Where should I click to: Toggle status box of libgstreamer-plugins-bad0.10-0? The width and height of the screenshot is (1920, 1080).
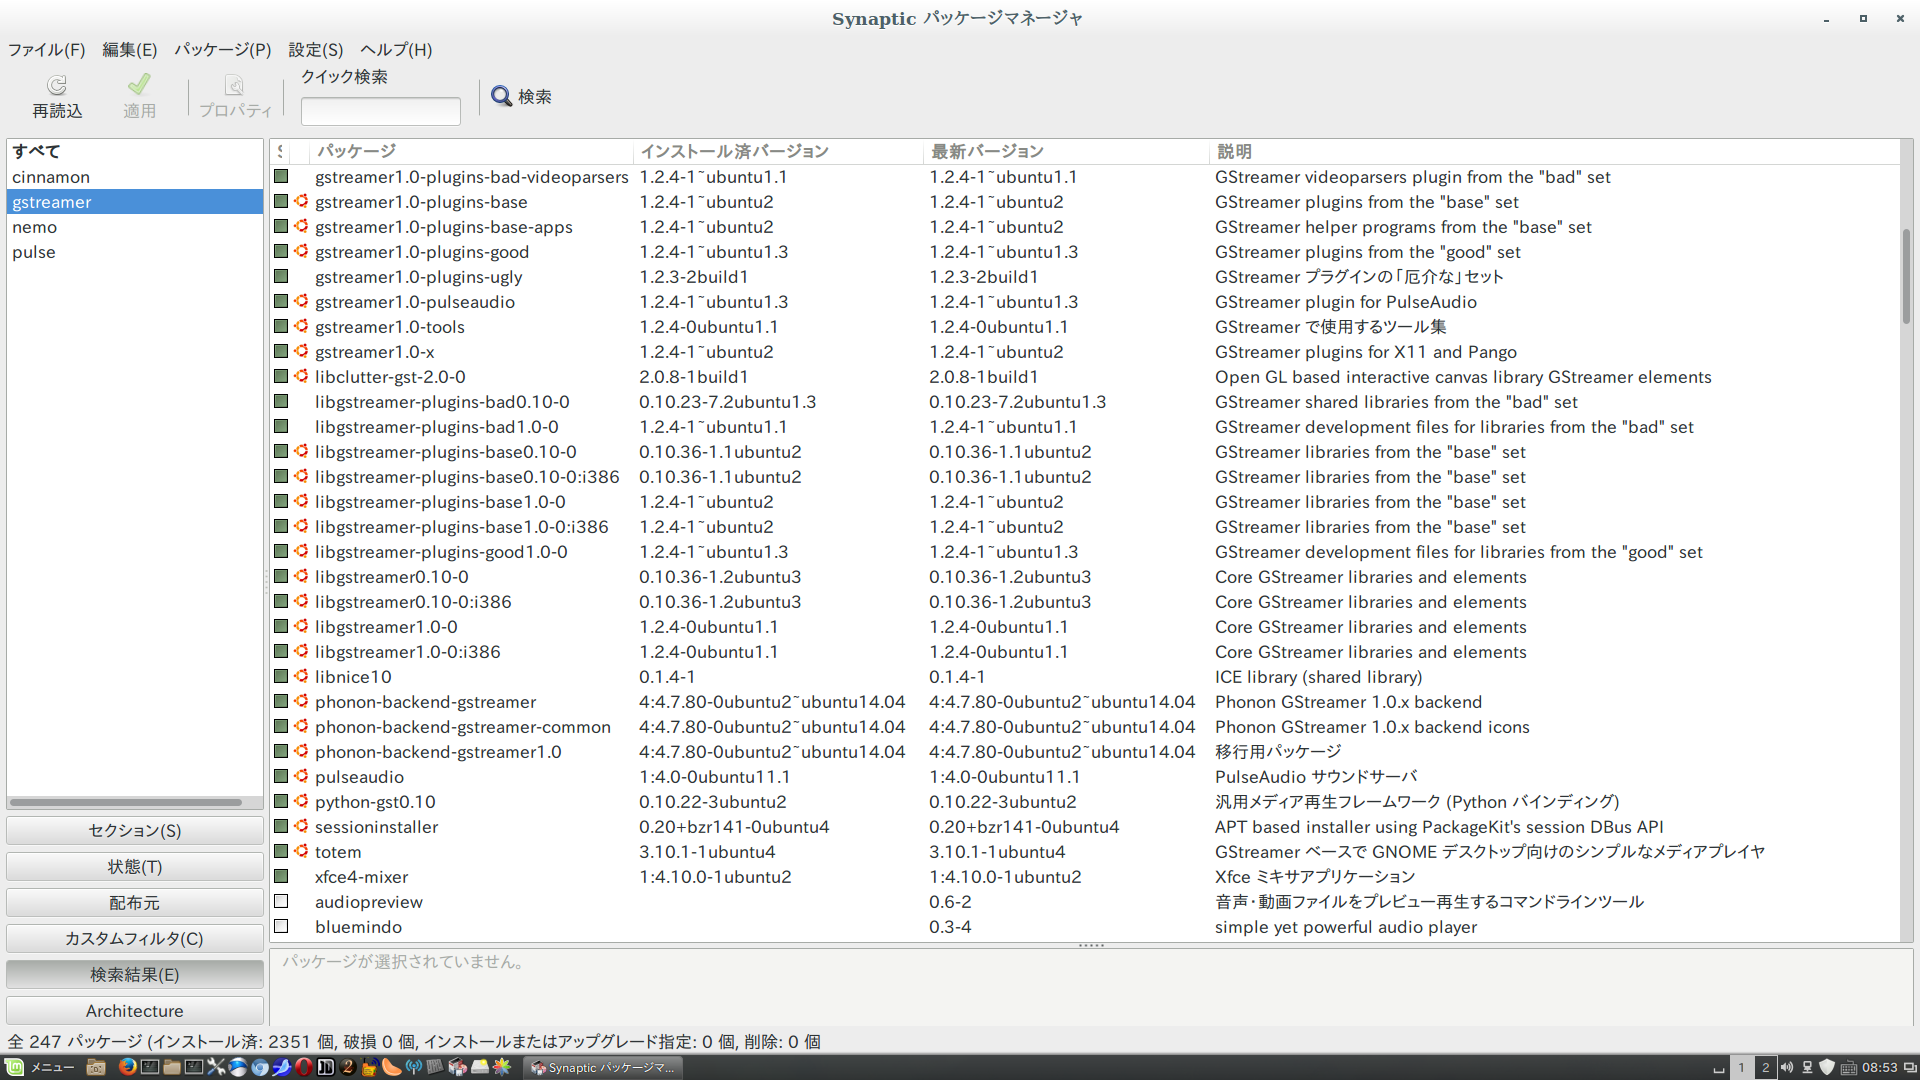tap(281, 401)
